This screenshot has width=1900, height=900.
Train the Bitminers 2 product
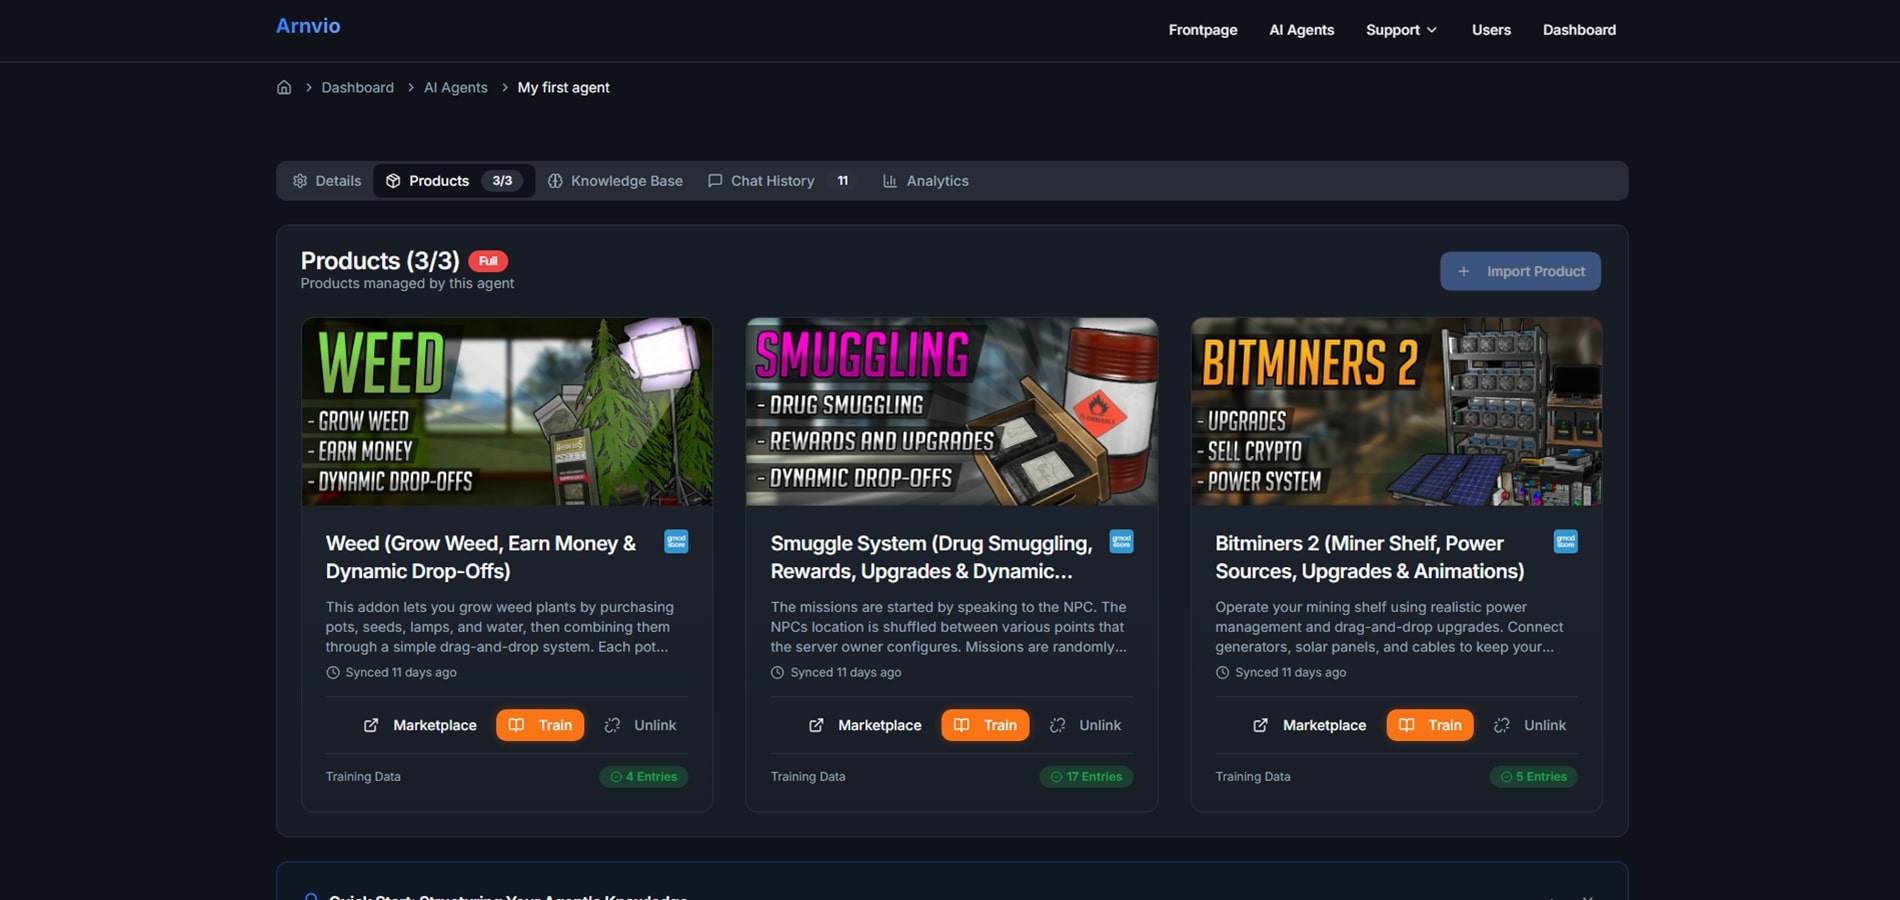pyautogui.click(x=1430, y=725)
